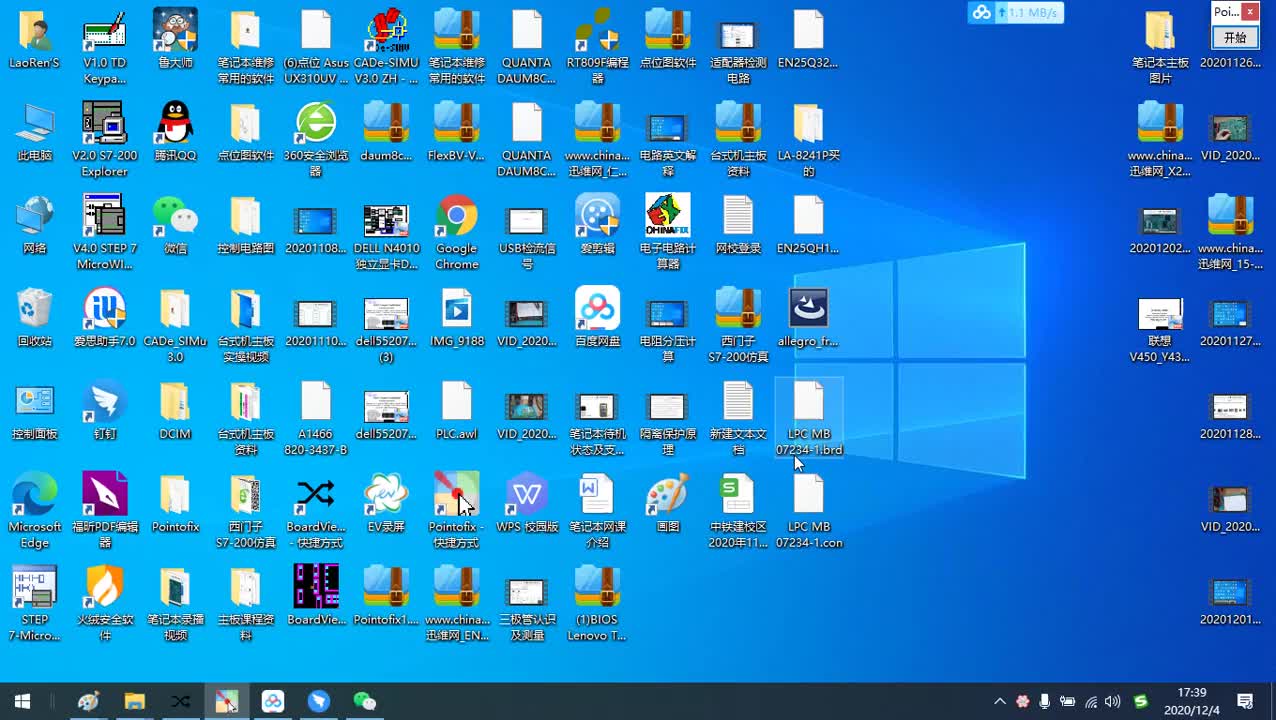Open the RT809F编程器 shortcut
1276x720 pixels.
tap(598, 47)
